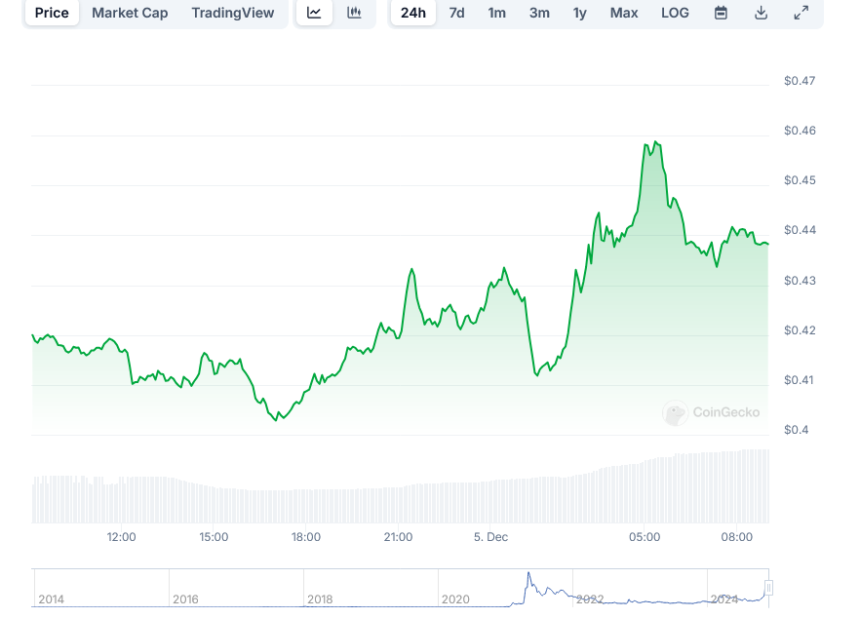Show Max historical price range
Image resolution: width=860 pixels, height=618 pixels.
(624, 13)
